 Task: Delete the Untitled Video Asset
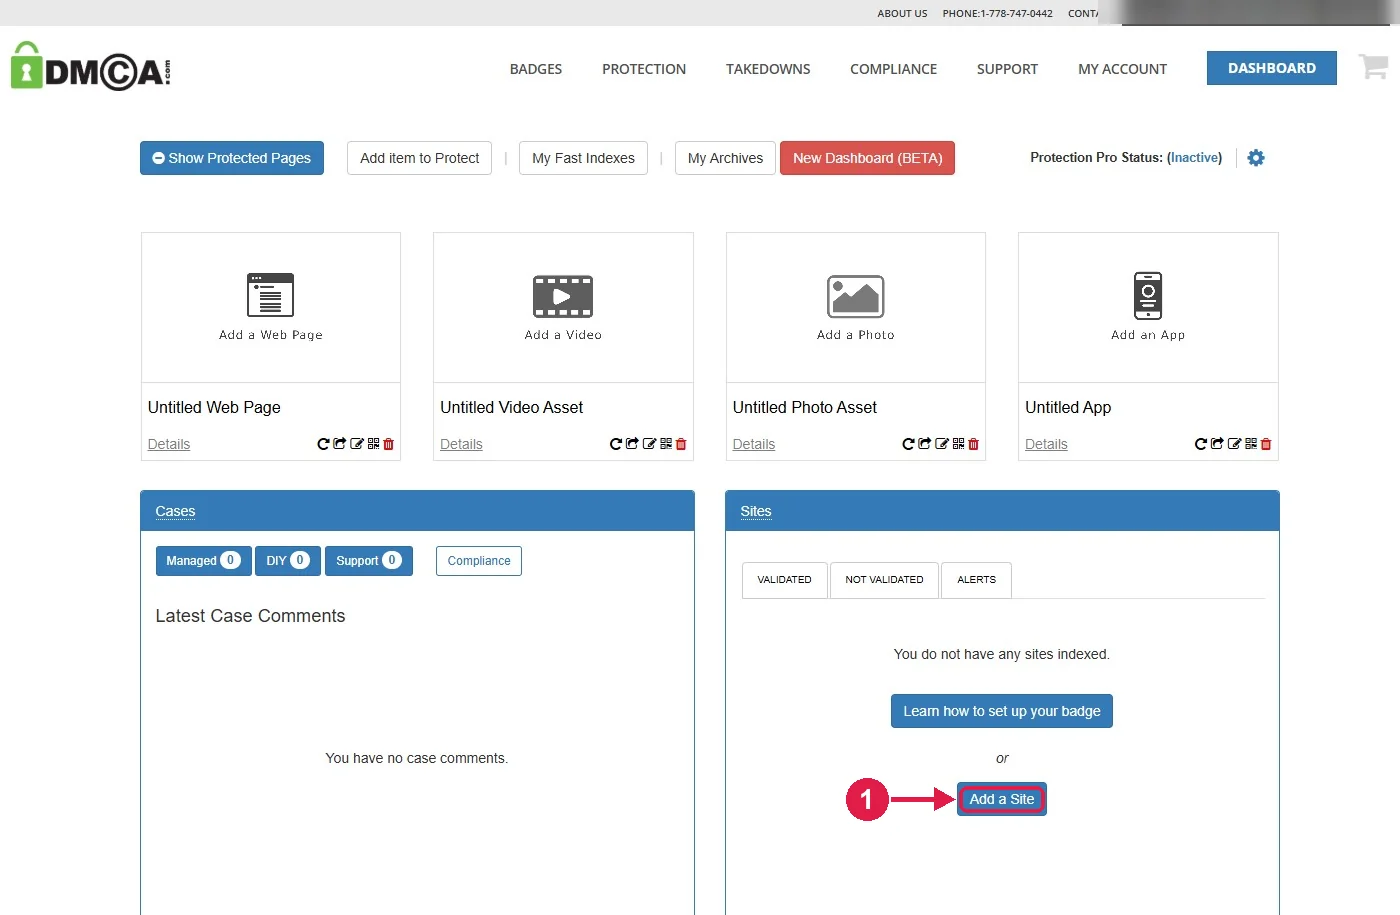[x=681, y=444]
